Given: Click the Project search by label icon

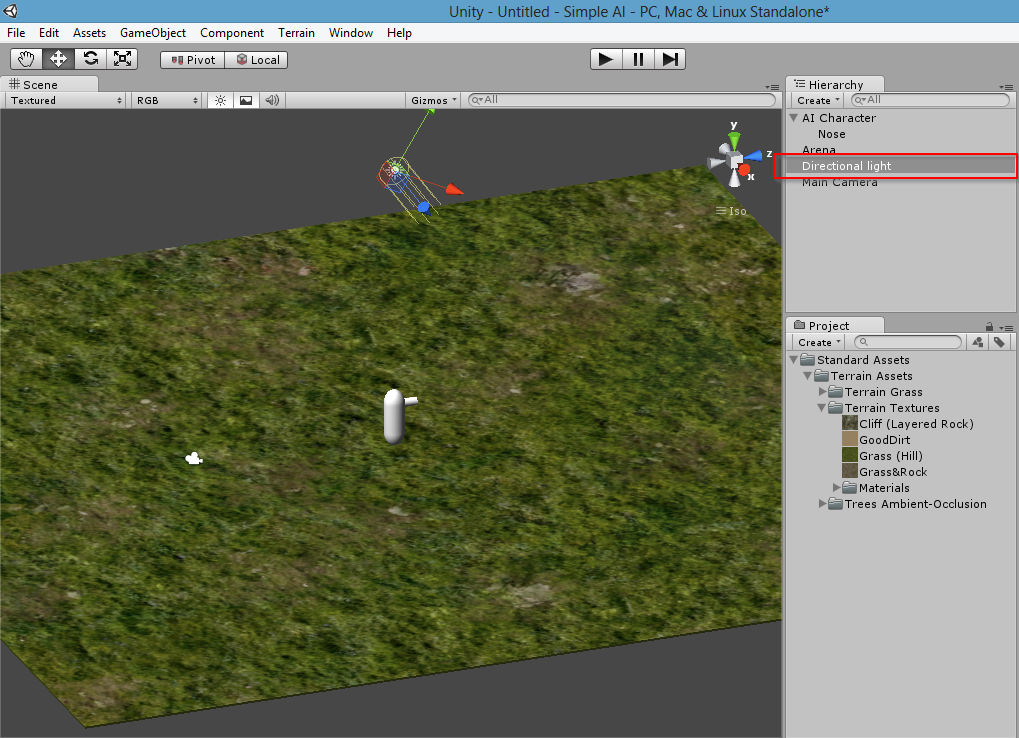Looking at the screenshot, I should point(998,342).
